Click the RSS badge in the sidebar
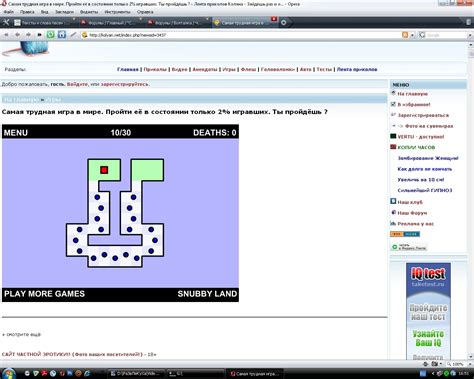 click(405, 234)
